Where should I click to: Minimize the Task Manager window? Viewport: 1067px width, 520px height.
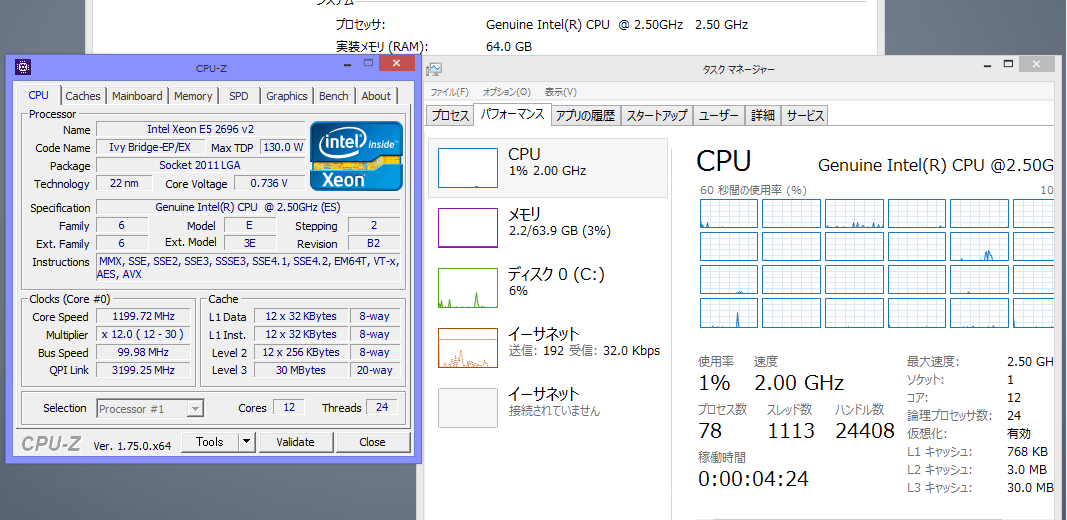click(987, 65)
